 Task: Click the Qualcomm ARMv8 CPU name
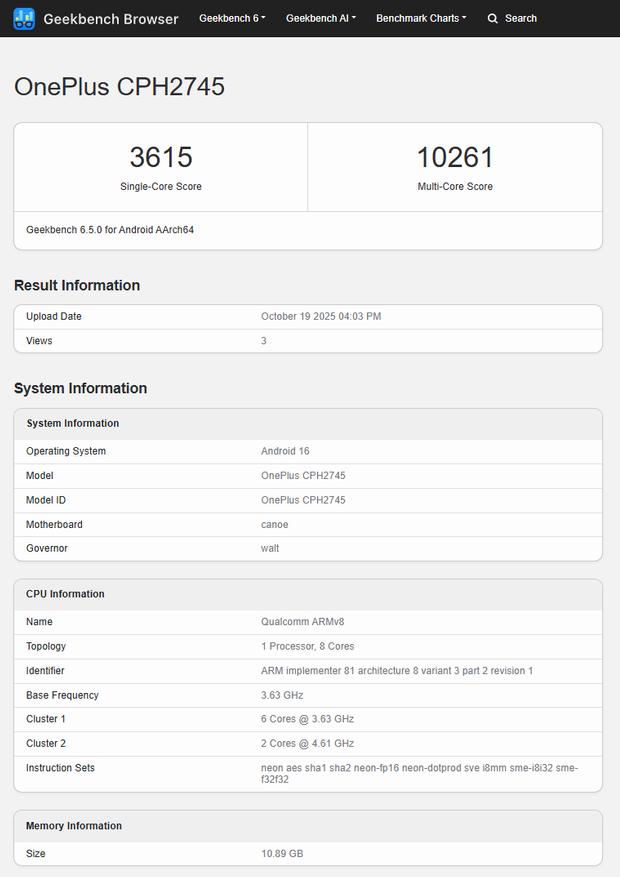coord(303,622)
